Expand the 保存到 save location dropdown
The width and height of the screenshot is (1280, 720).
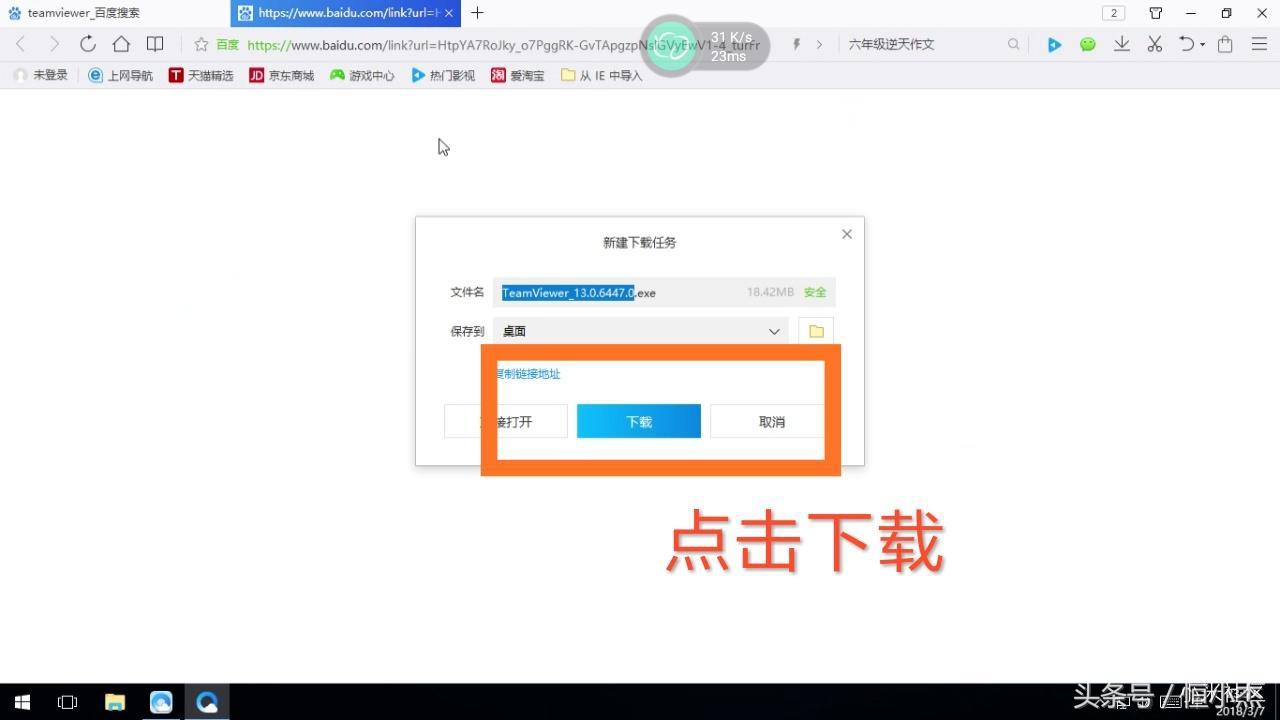pos(773,331)
